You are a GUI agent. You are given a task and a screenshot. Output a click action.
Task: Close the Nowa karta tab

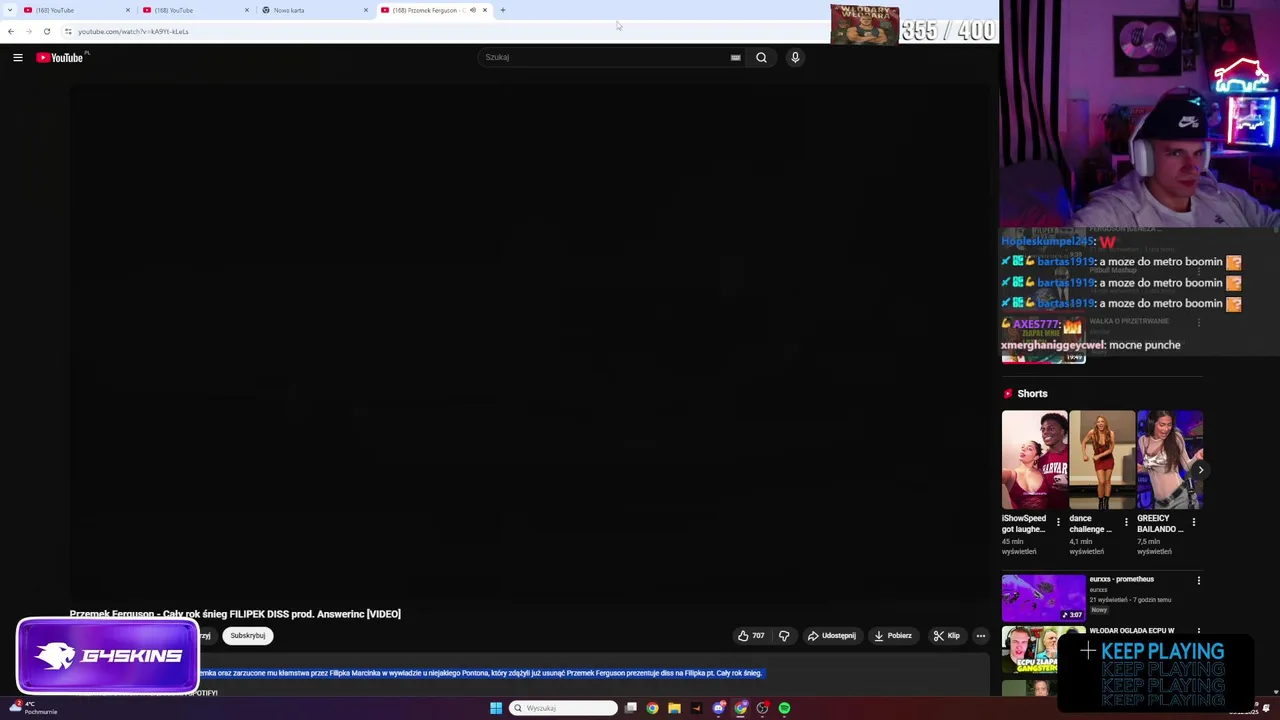coord(365,10)
